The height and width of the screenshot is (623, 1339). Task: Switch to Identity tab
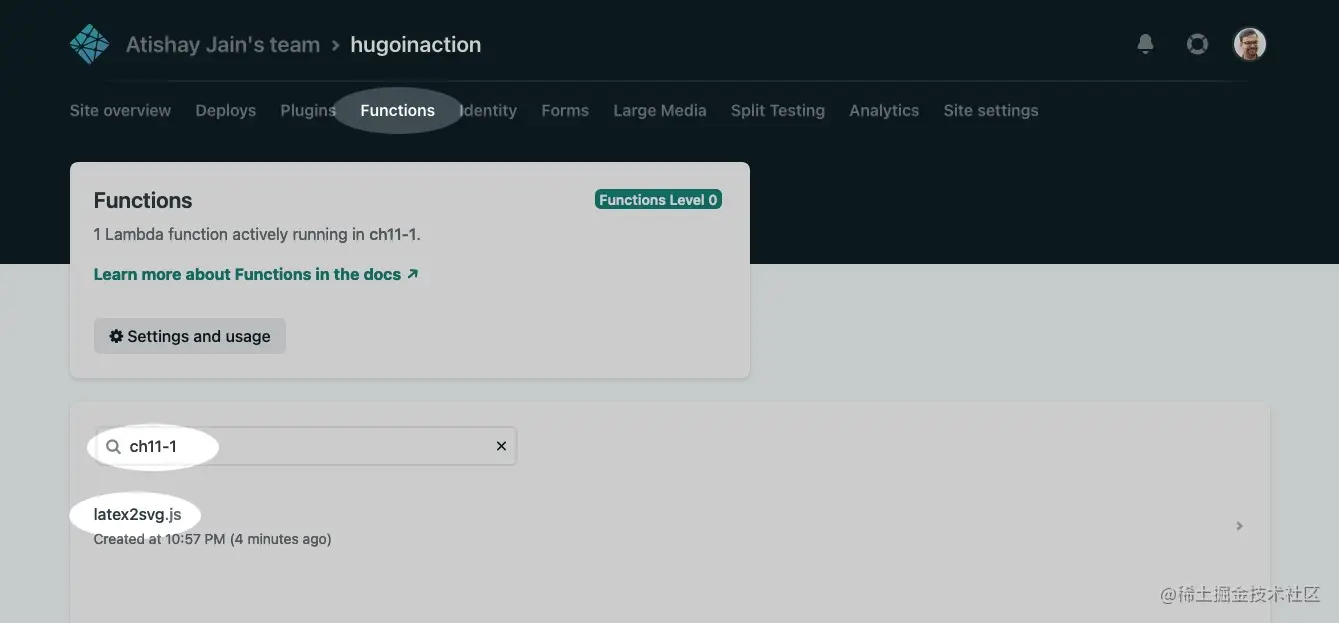click(x=488, y=110)
